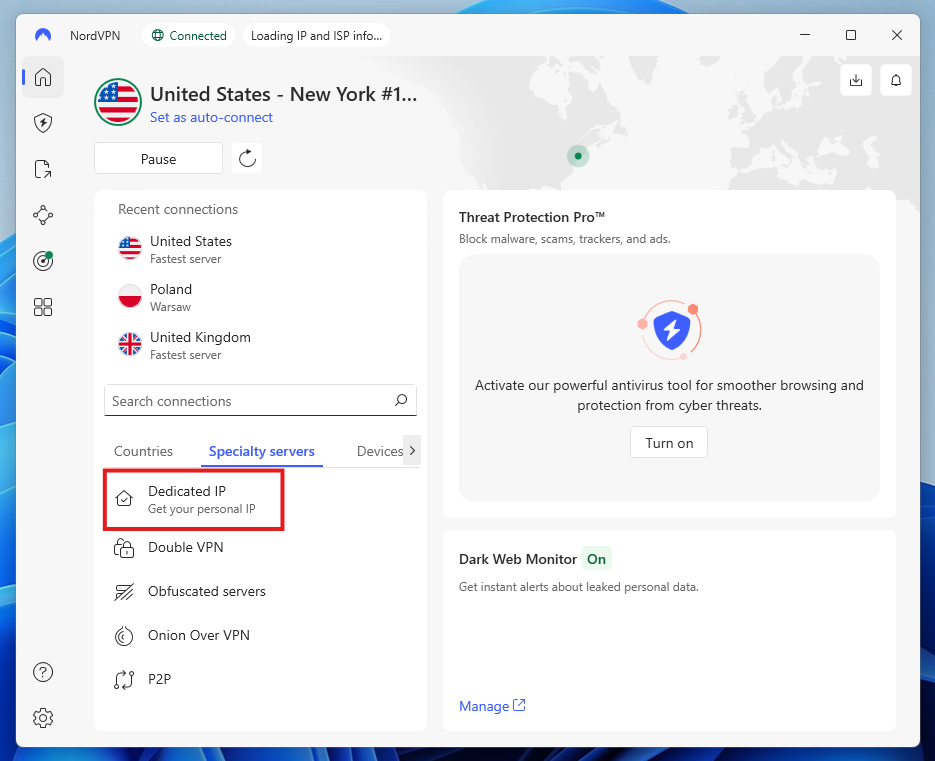Connect to United States Fastest server

[260, 249]
